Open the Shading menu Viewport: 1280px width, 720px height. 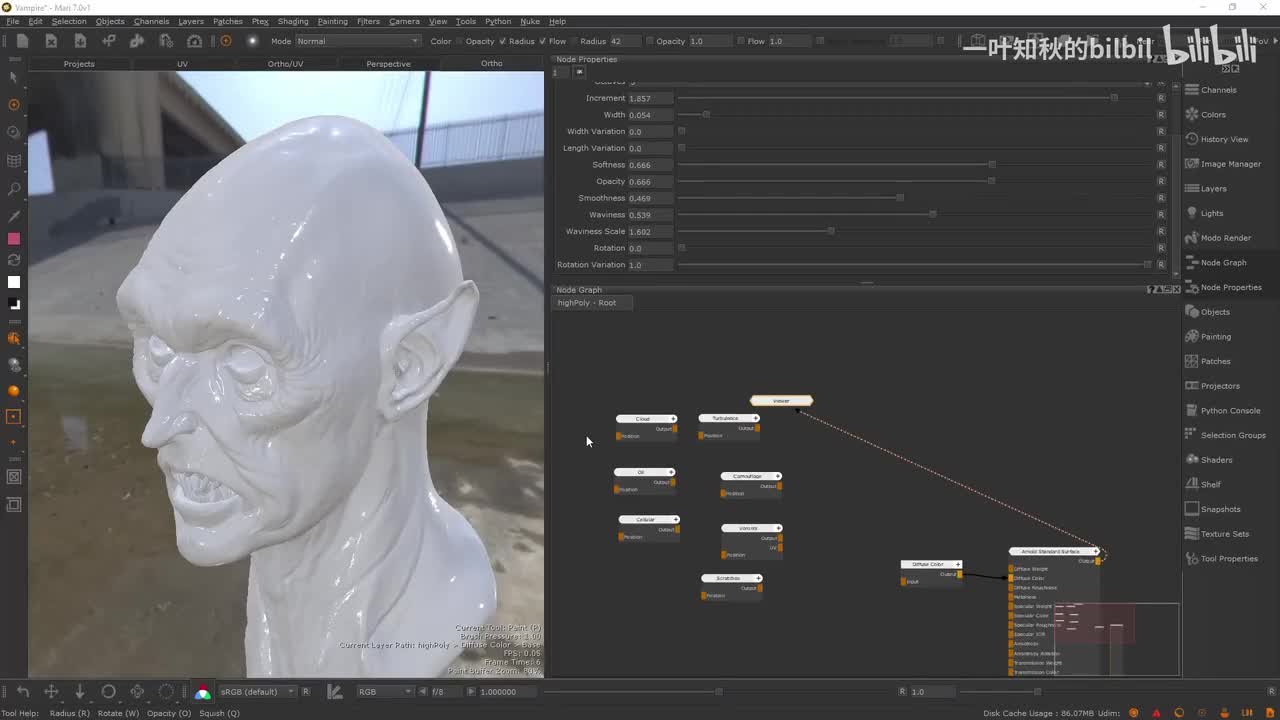293,21
